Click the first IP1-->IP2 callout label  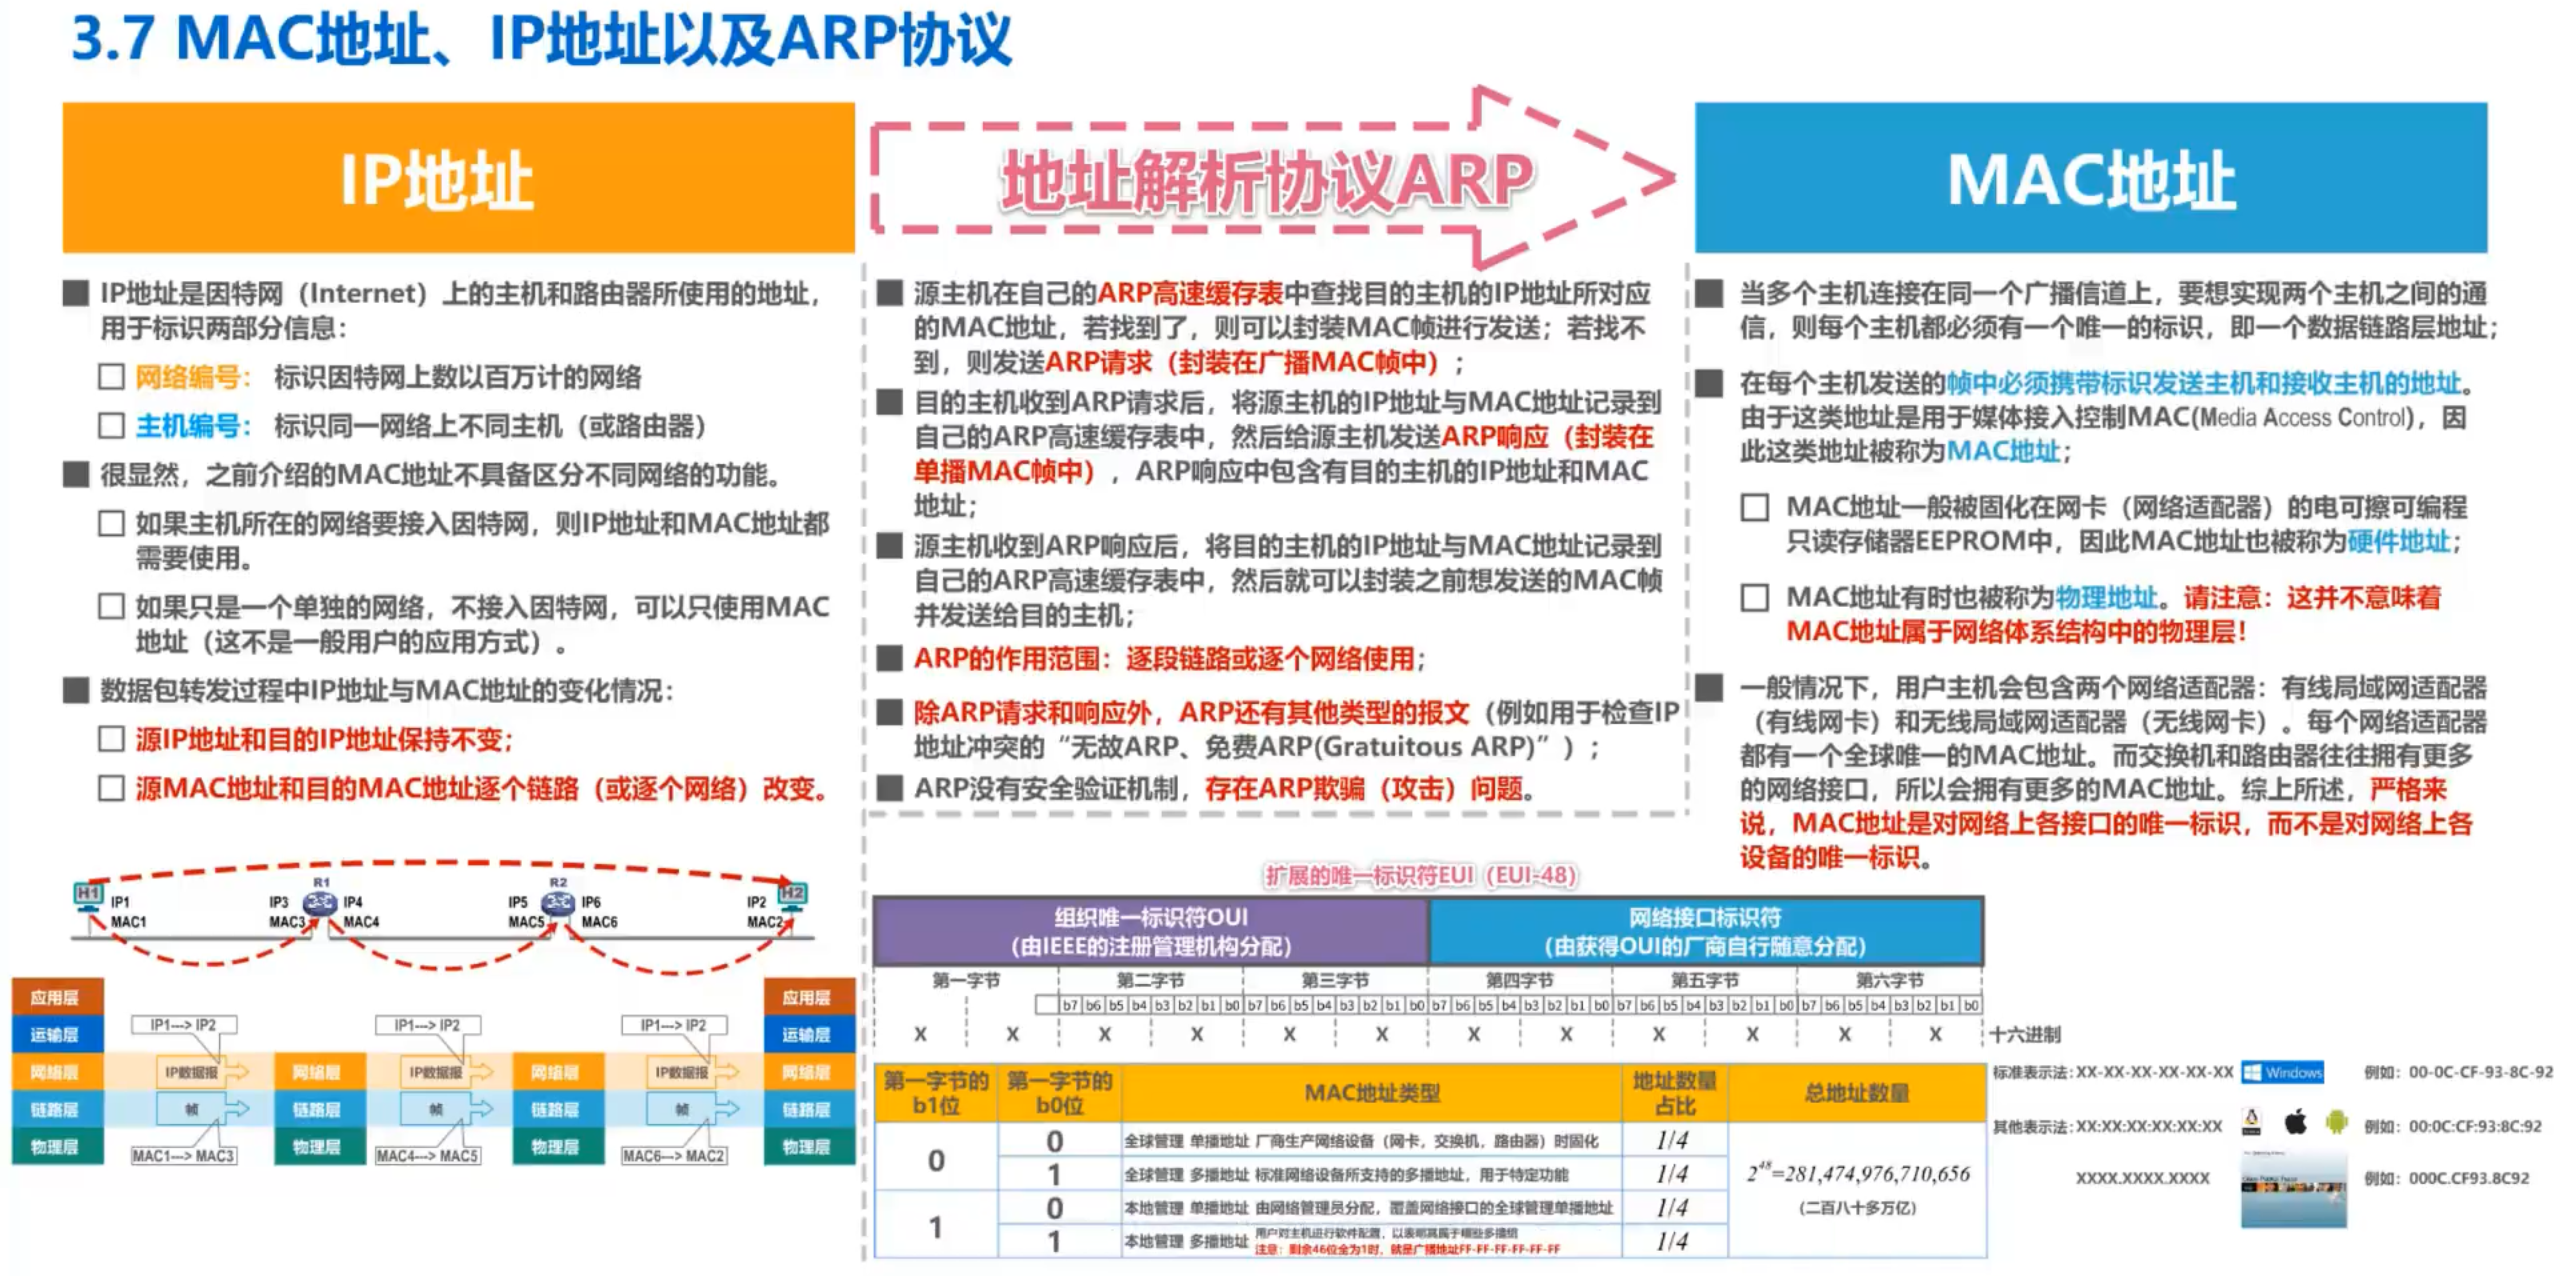[184, 1025]
